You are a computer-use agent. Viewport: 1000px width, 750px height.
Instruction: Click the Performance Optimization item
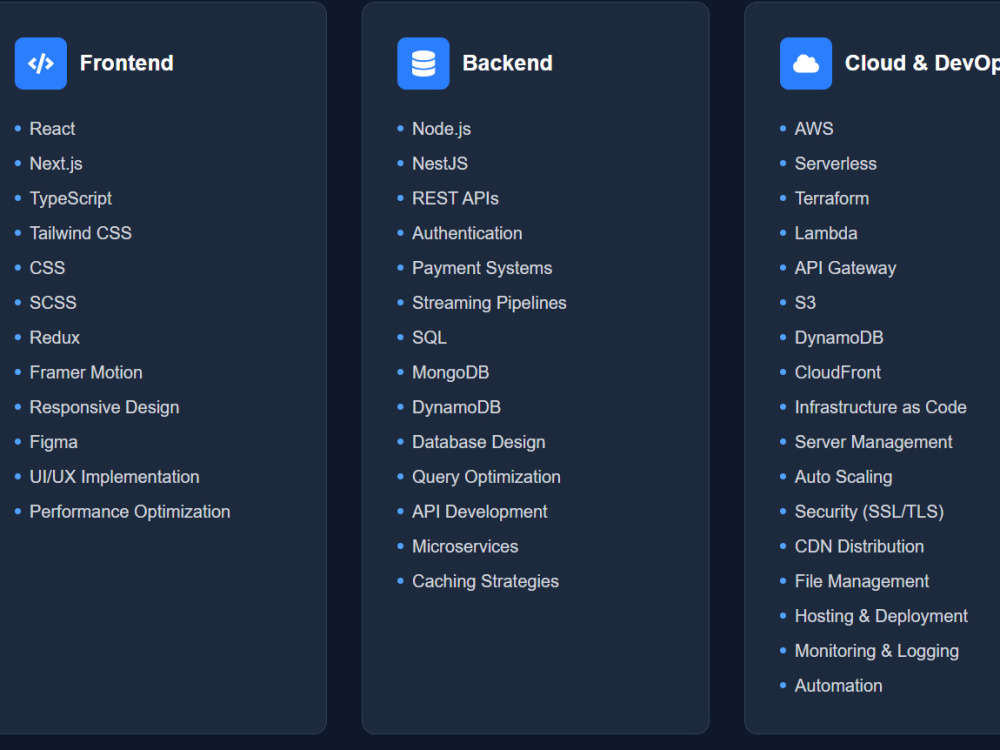pyautogui.click(x=130, y=512)
